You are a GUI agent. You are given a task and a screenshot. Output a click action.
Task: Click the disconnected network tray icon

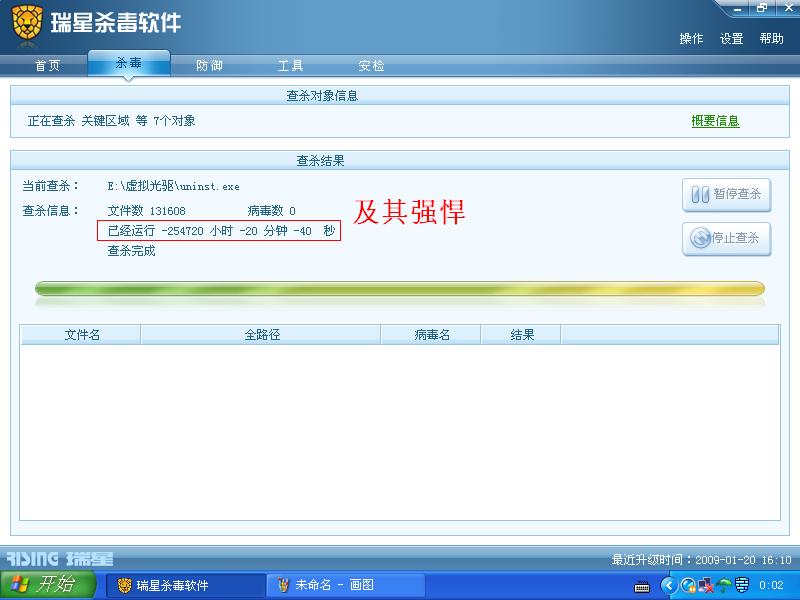pyautogui.click(x=706, y=585)
